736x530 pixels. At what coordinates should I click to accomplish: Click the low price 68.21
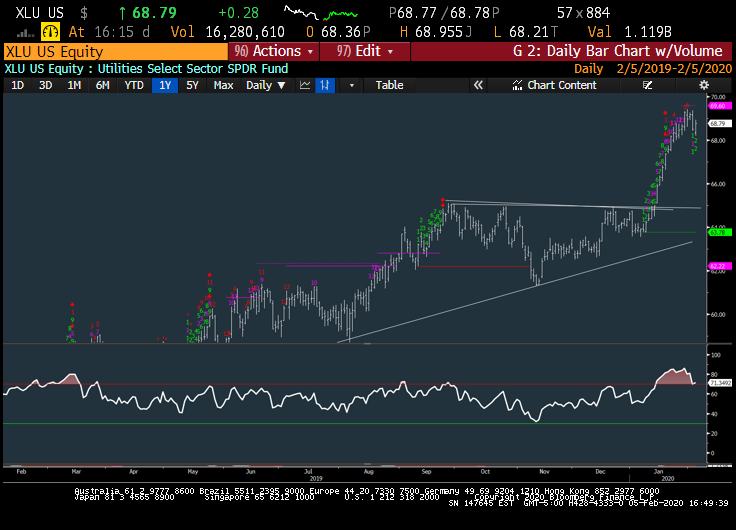pos(529,32)
